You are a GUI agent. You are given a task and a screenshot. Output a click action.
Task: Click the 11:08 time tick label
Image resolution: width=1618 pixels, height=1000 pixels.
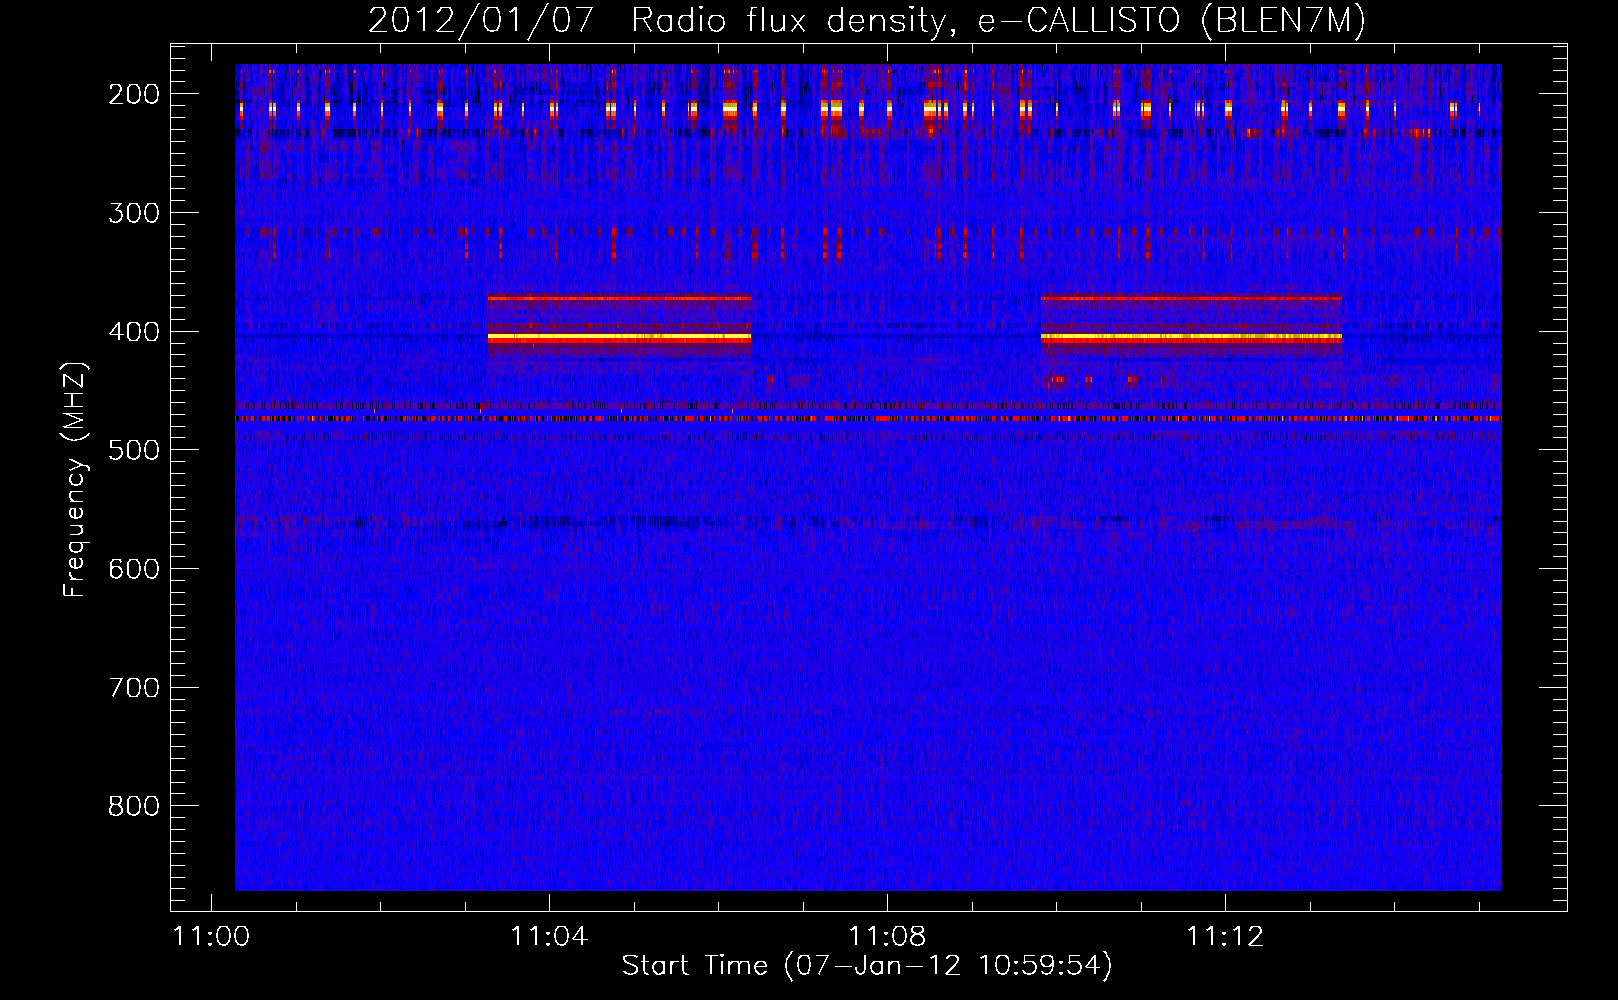(887, 937)
